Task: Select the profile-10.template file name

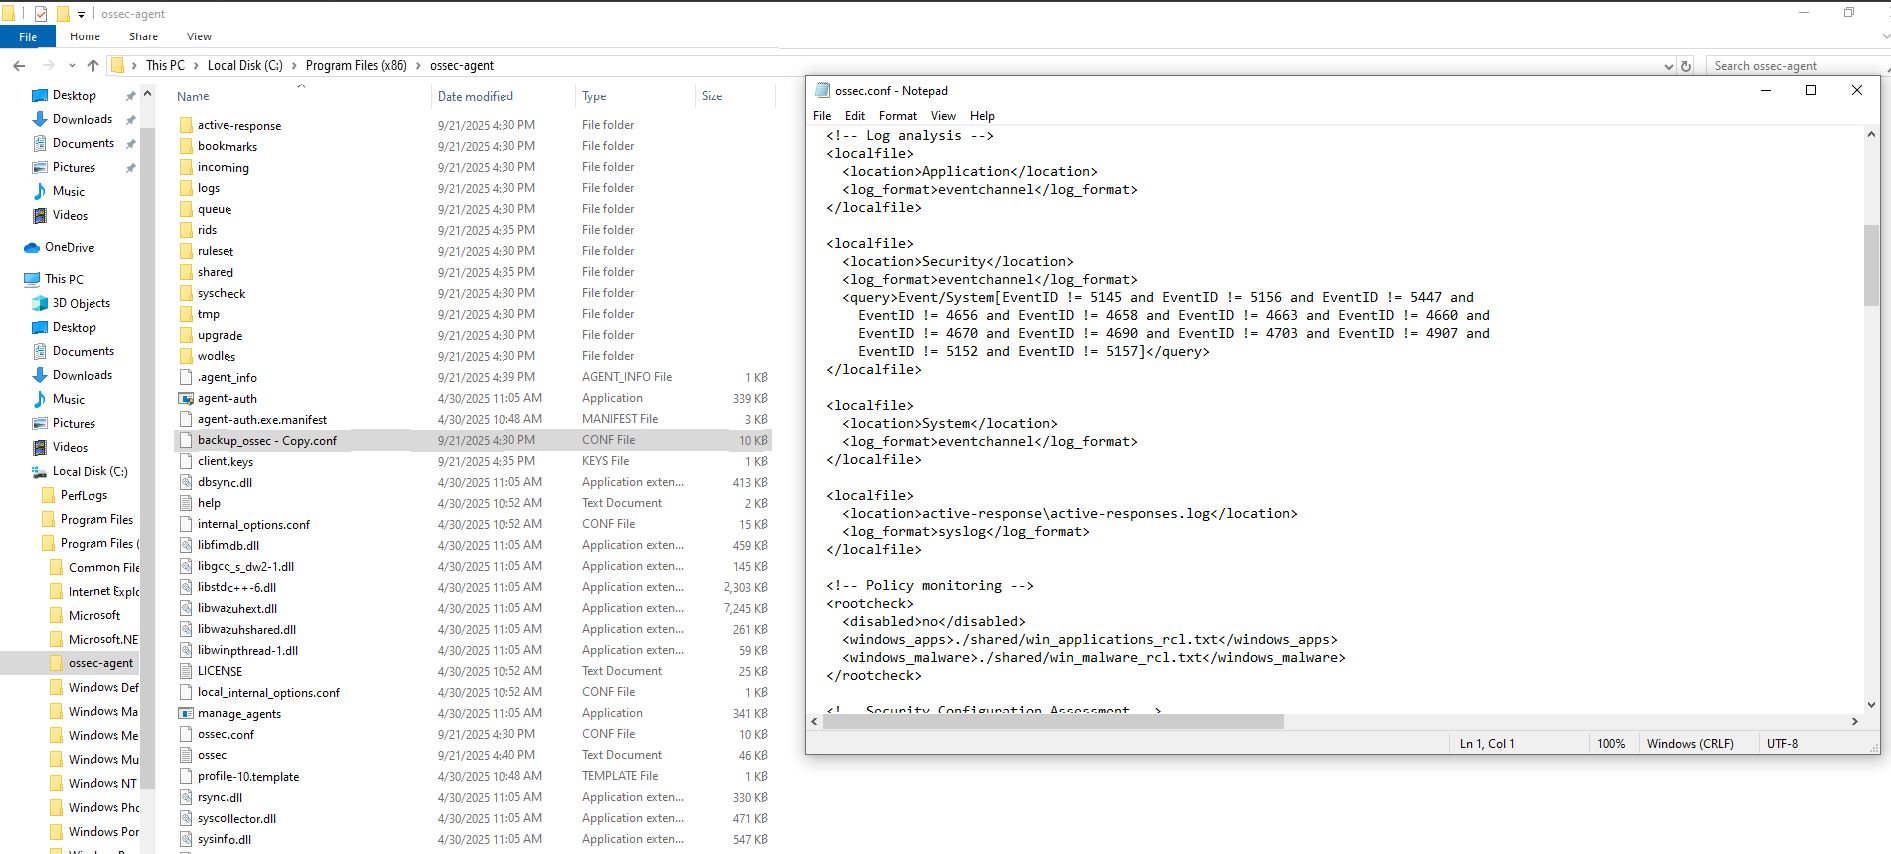Action: click(248, 776)
